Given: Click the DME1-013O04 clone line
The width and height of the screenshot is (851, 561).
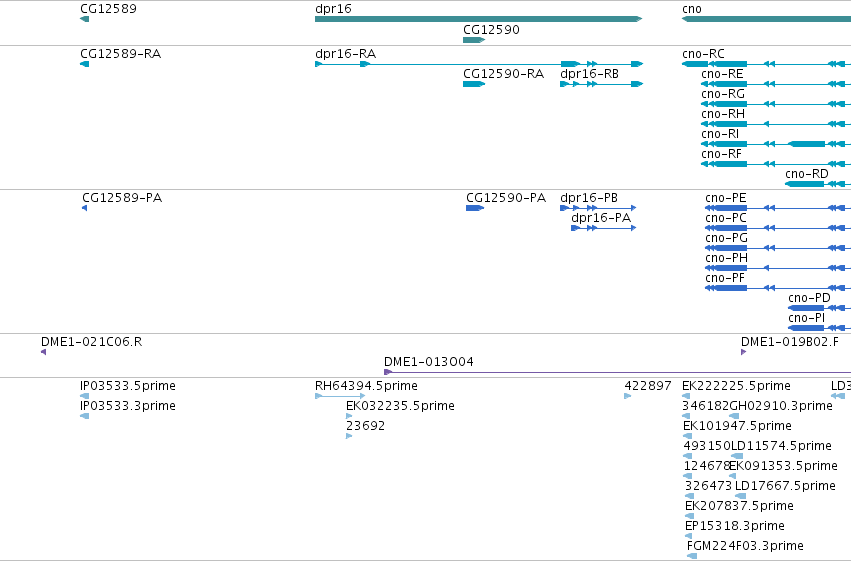Looking at the screenshot, I should (x=617, y=373).
